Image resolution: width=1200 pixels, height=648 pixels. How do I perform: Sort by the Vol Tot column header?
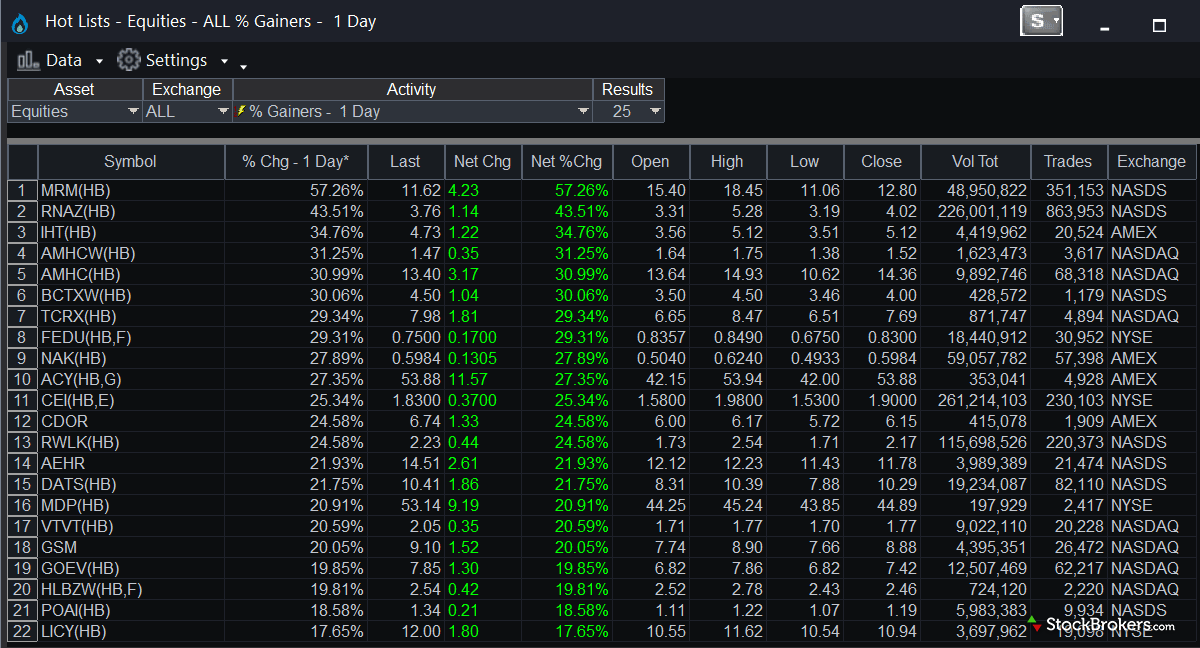click(975, 161)
